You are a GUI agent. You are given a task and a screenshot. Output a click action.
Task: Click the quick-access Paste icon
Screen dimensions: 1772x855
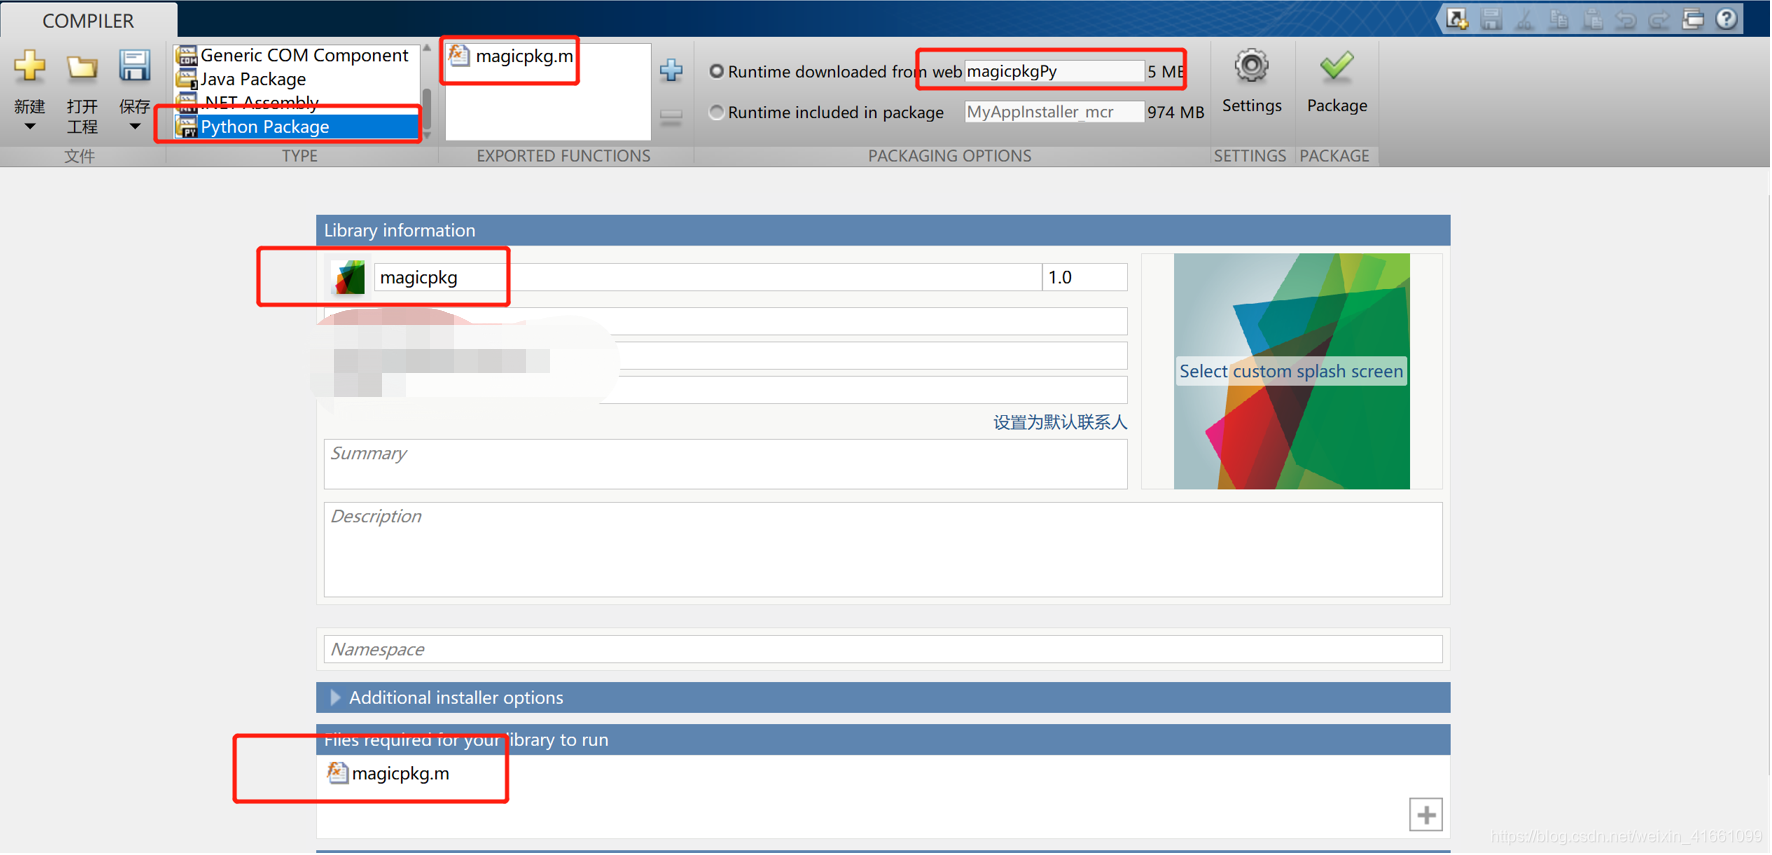[1593, 19]
